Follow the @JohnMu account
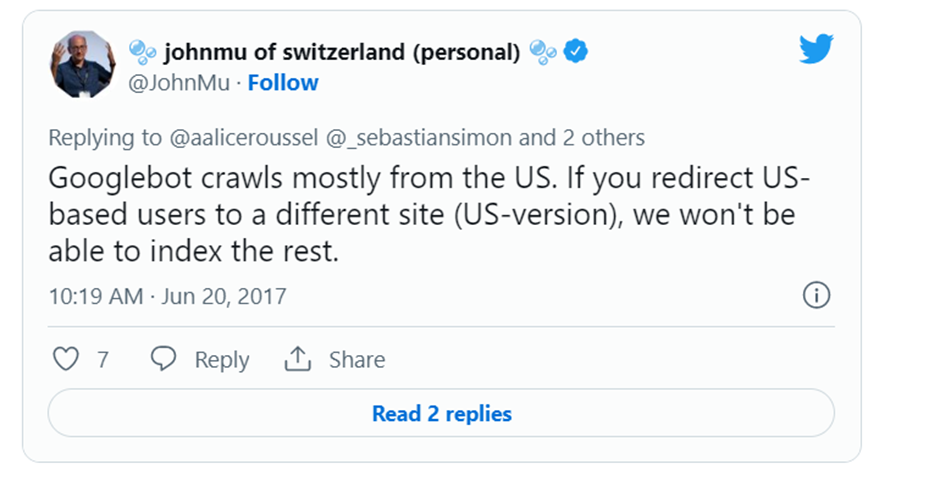Image resolution: width=940 pixels, height=486 pixels. coord(283,83)
